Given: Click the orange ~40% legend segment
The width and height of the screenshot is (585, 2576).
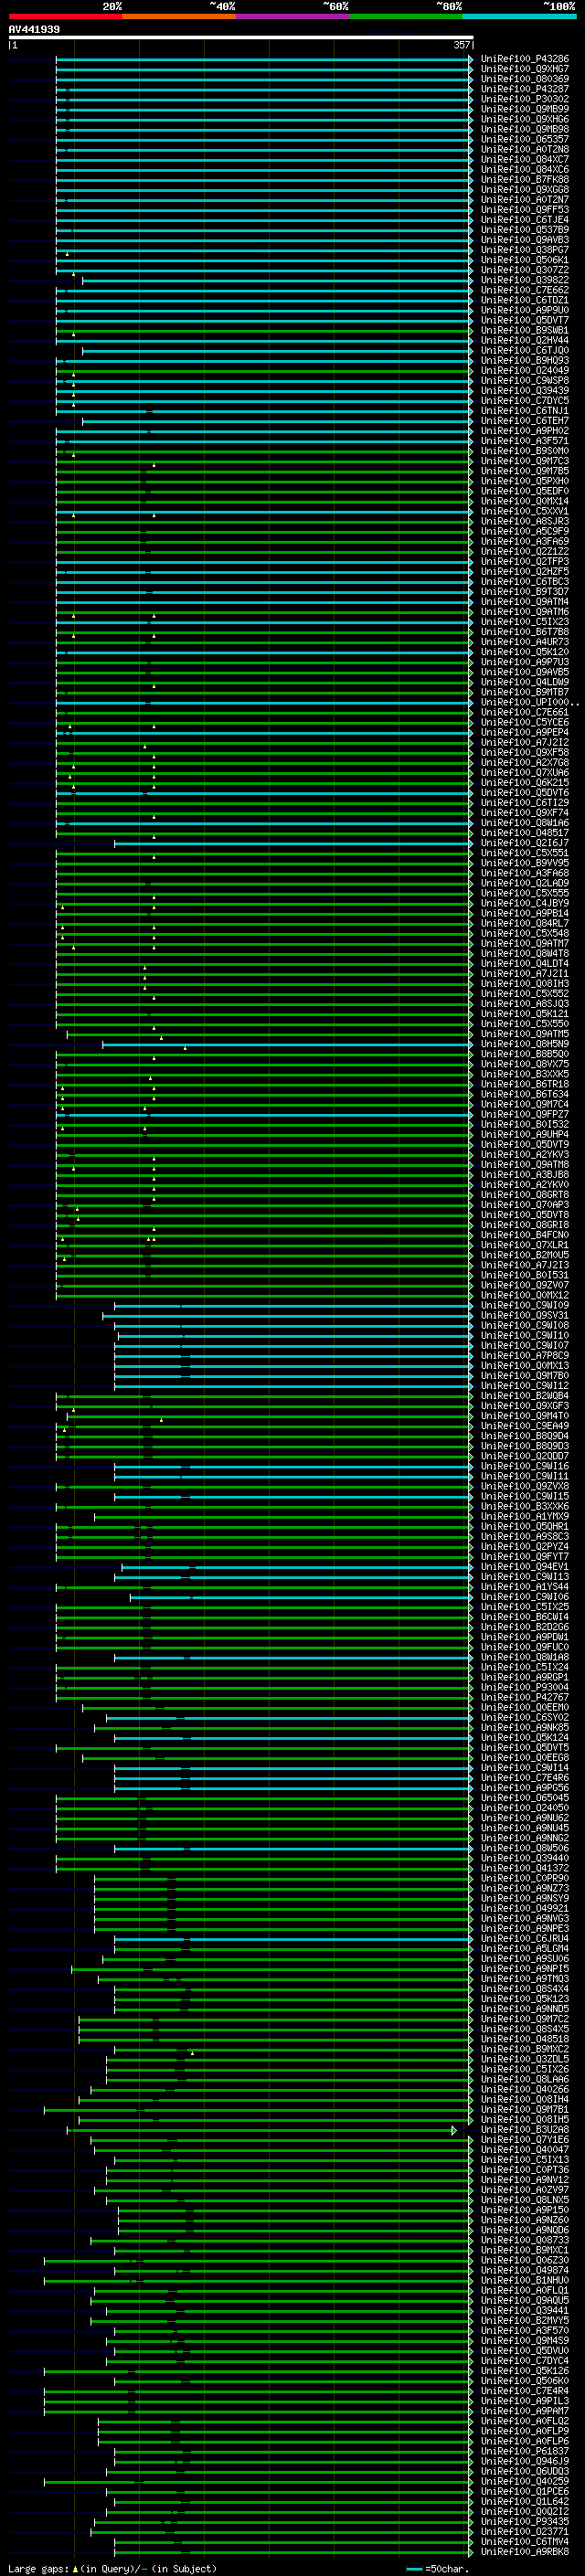Looking at the screenshot, I should 179,16.
